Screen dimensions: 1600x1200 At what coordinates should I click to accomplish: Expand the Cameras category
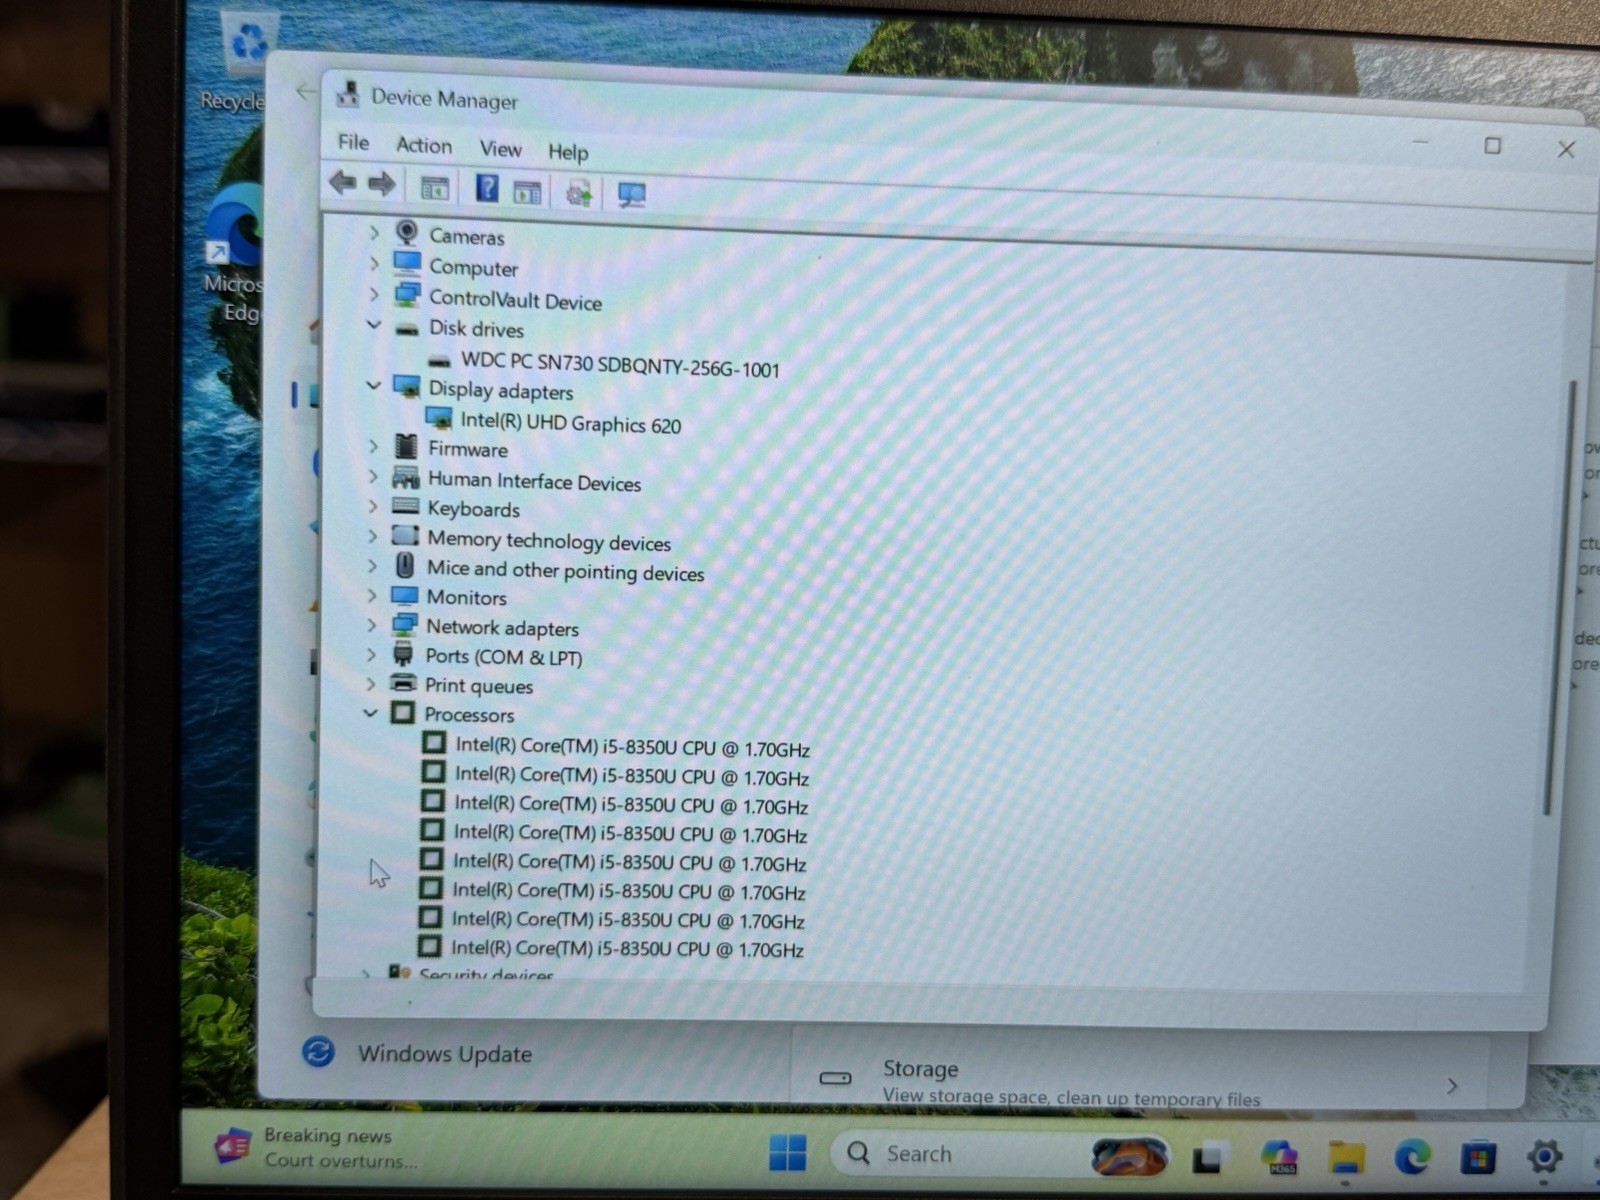pos(374,233)
